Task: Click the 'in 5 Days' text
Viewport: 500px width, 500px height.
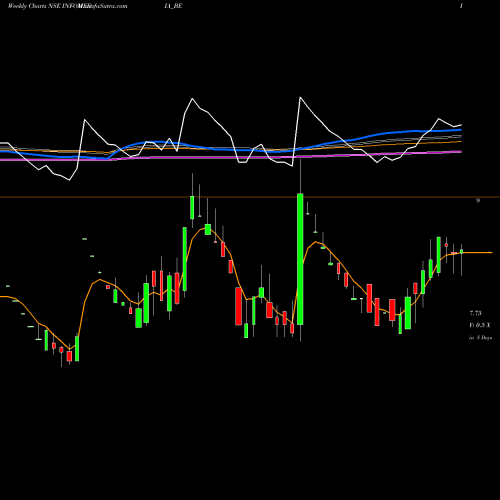Action: [480, 338]
